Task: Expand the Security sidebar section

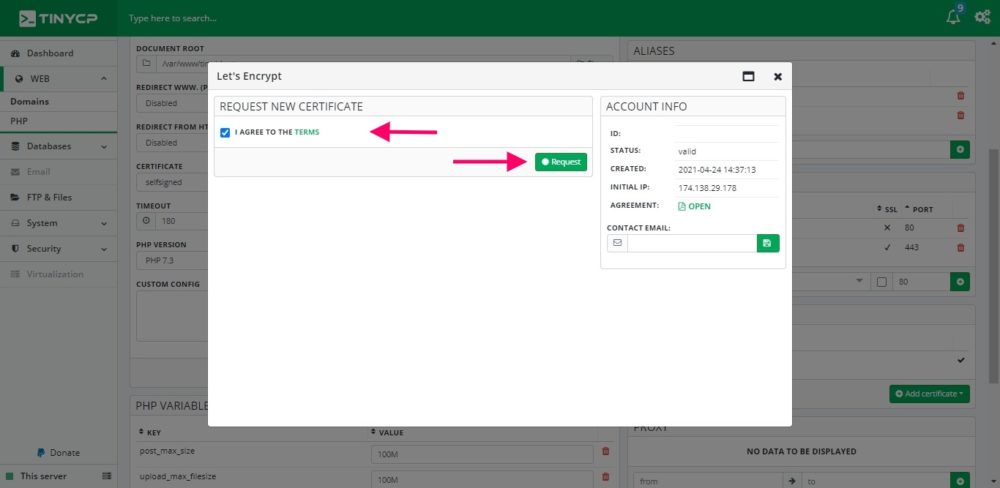Action: pyautogui.click(x=59, y=249)
